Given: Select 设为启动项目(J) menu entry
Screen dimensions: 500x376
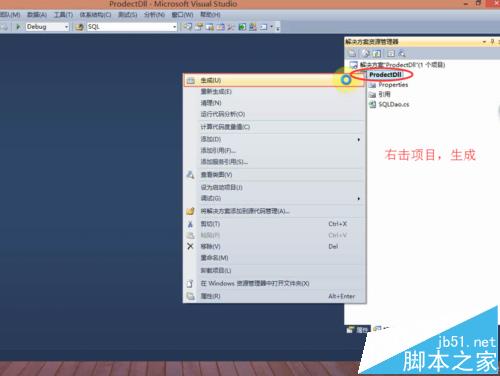Looking at the screenshot, I should coord(275,187).
